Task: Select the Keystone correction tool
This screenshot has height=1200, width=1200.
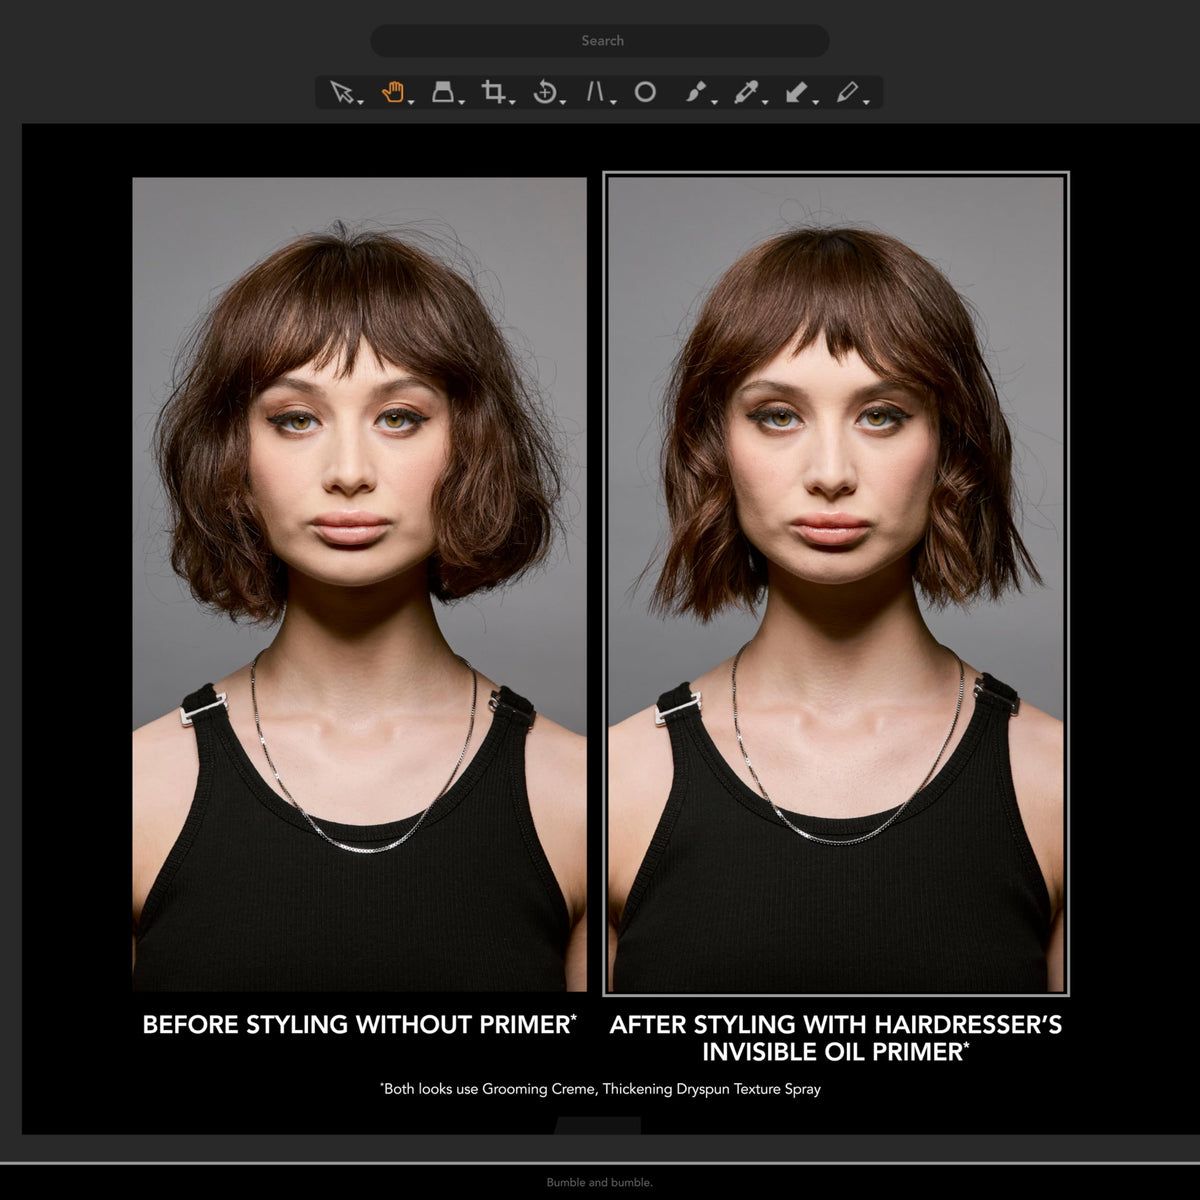Action: [x=595, y=92]
